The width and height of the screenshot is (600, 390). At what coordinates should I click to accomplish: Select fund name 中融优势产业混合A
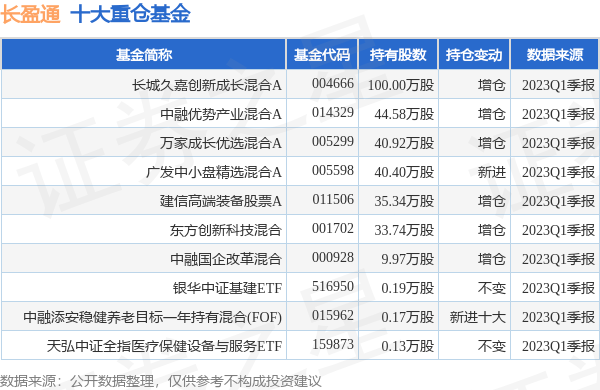[221, 114]
